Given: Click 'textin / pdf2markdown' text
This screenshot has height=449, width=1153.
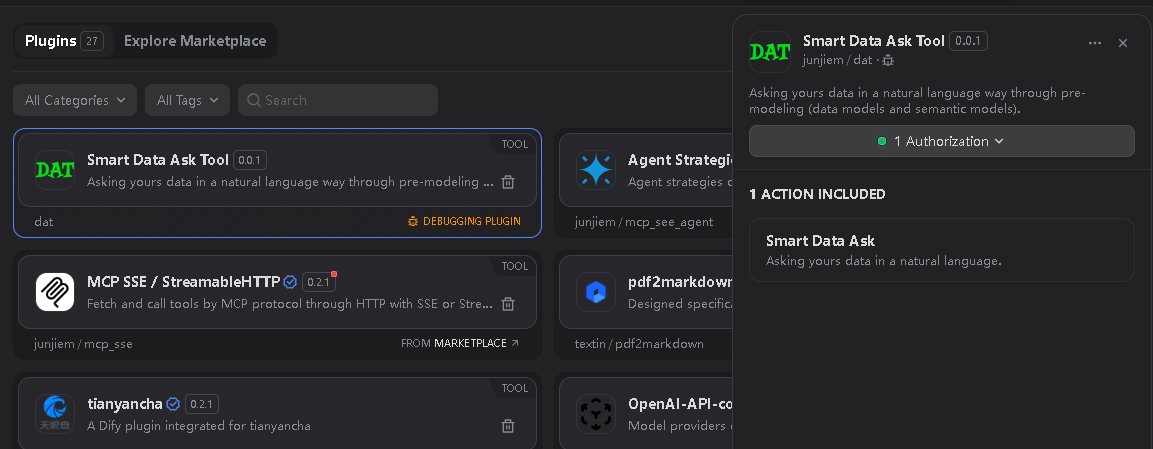Looking at the screenshot, I should click(639, 343).
